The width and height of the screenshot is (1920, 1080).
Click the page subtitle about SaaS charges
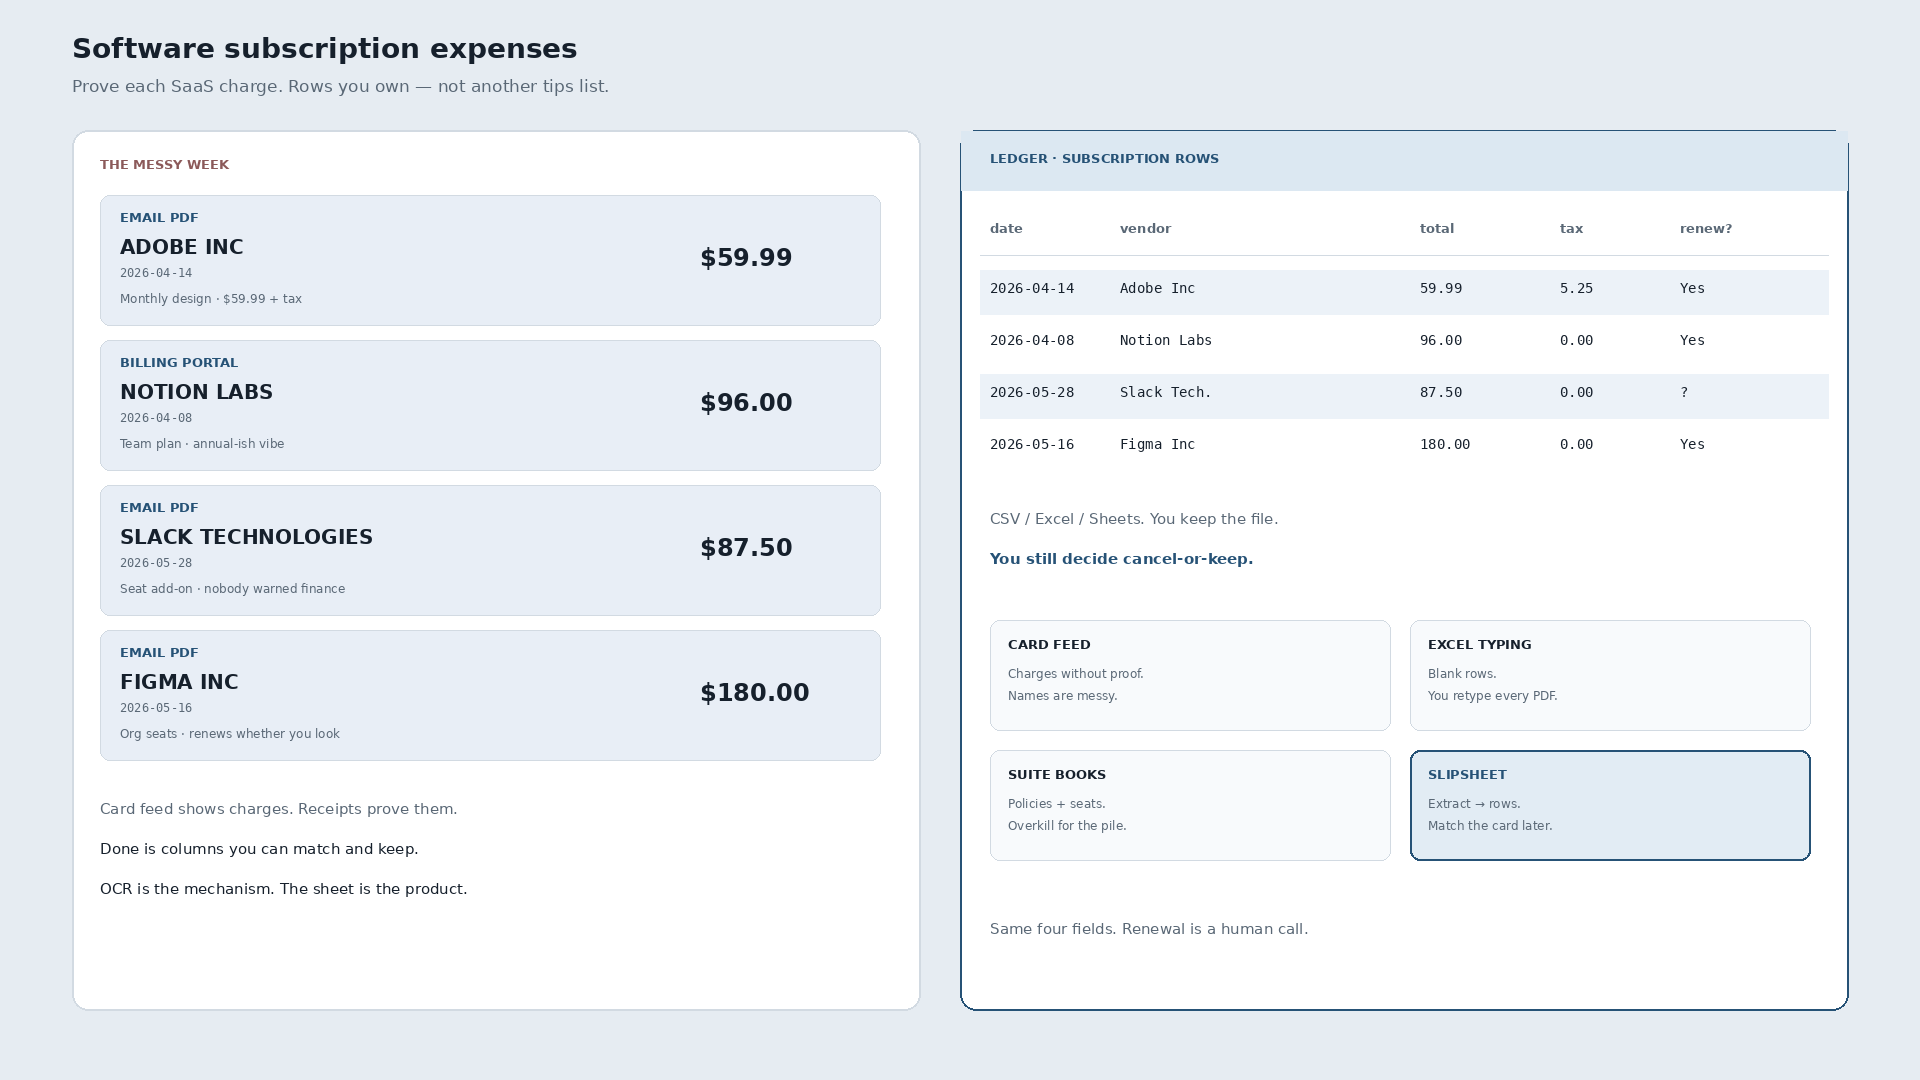click(x=340, y=86)
